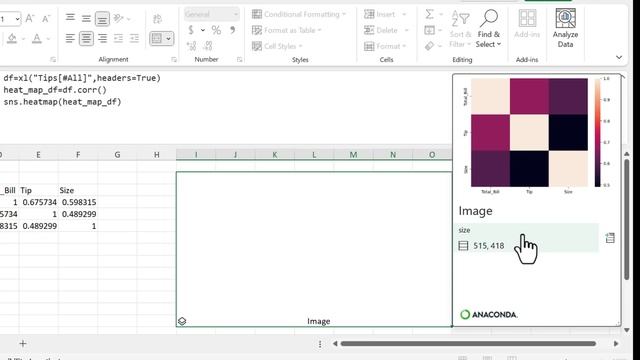The width and height of the screenshot is (640, 360).
Task: Apply Accounting dollar number format
Action: pos(191,30)
